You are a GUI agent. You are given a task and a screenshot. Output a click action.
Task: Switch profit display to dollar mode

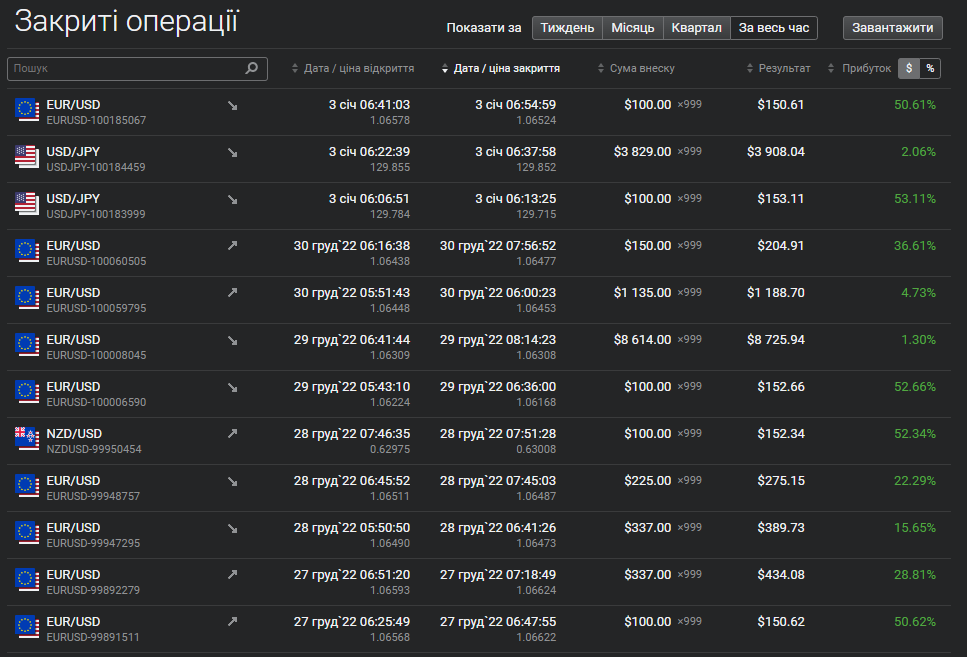tap(909, 69)
